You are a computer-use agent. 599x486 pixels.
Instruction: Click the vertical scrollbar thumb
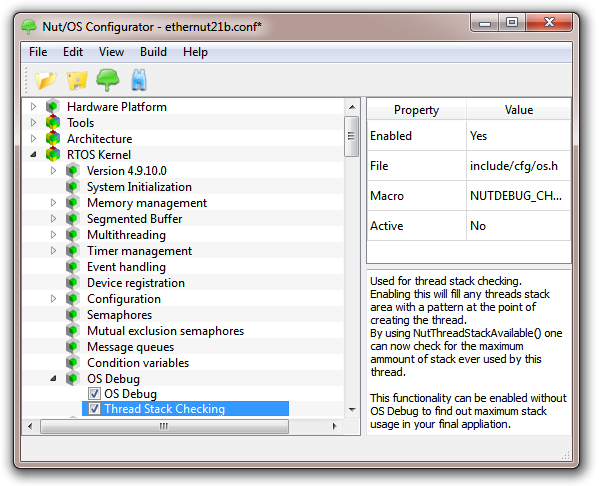tap(351, 136)
